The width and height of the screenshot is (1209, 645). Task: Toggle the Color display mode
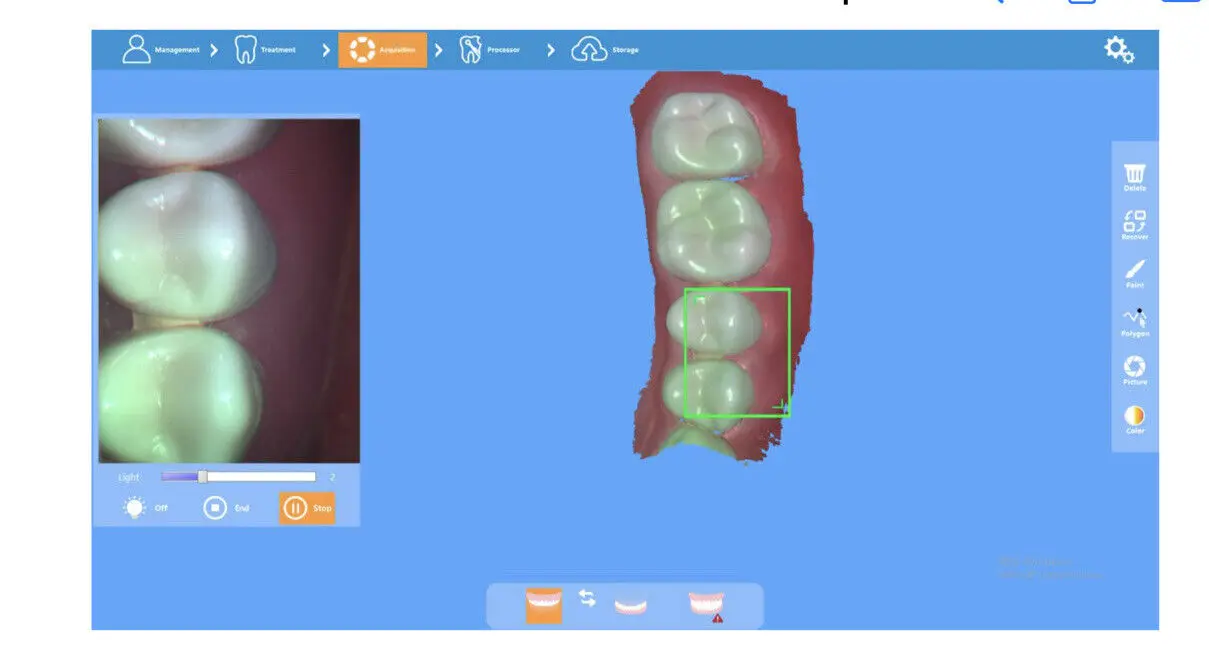click(x=1135, y=420)
